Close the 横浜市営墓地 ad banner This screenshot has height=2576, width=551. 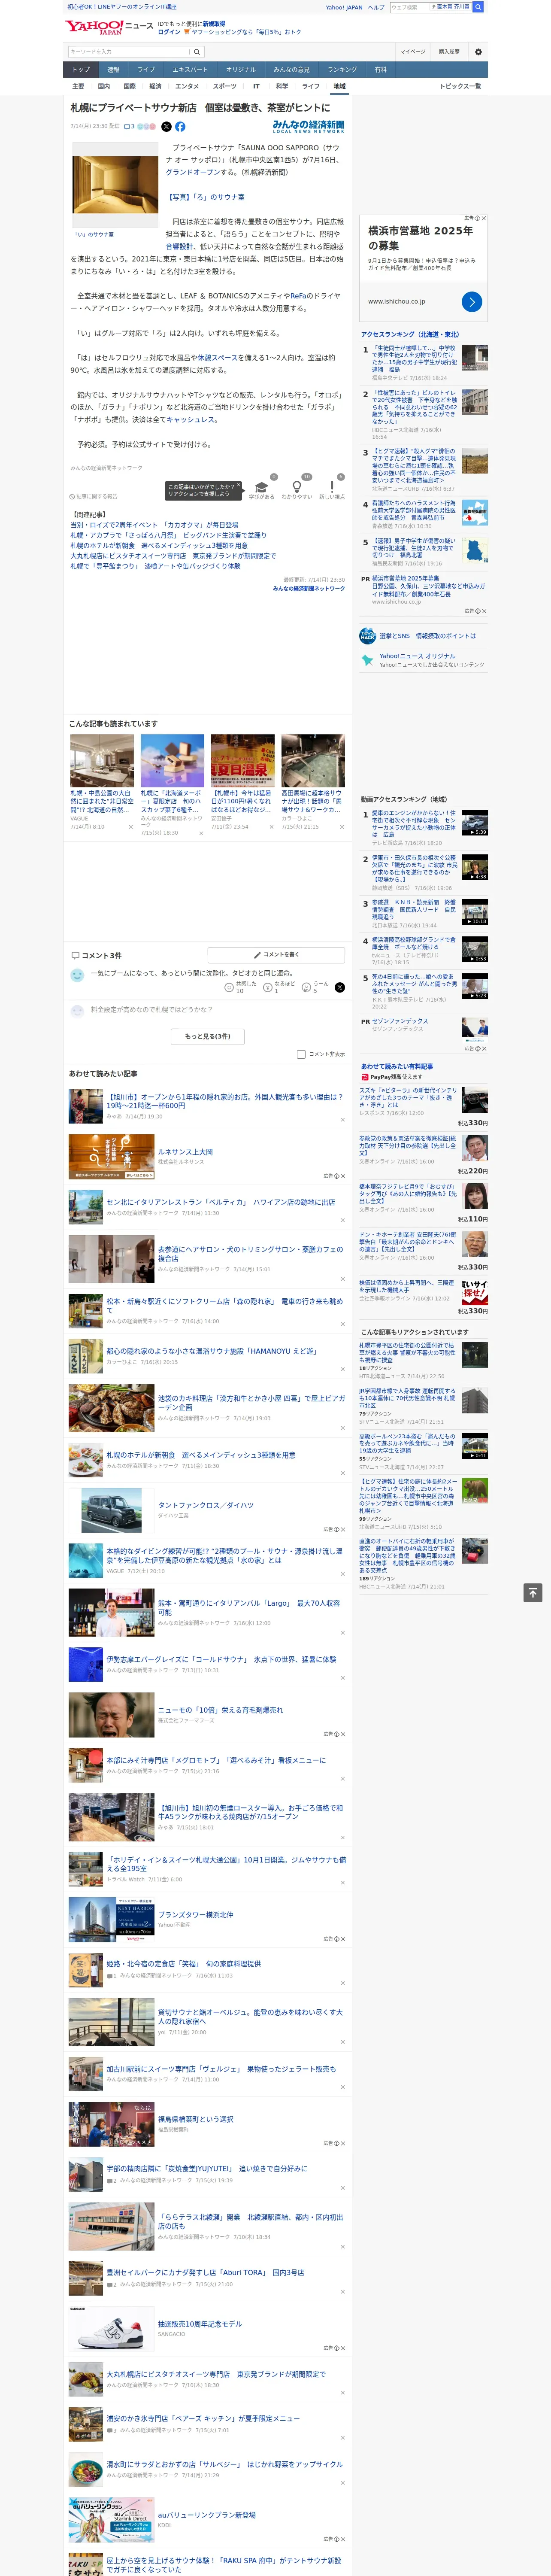(x=484, y=218)
